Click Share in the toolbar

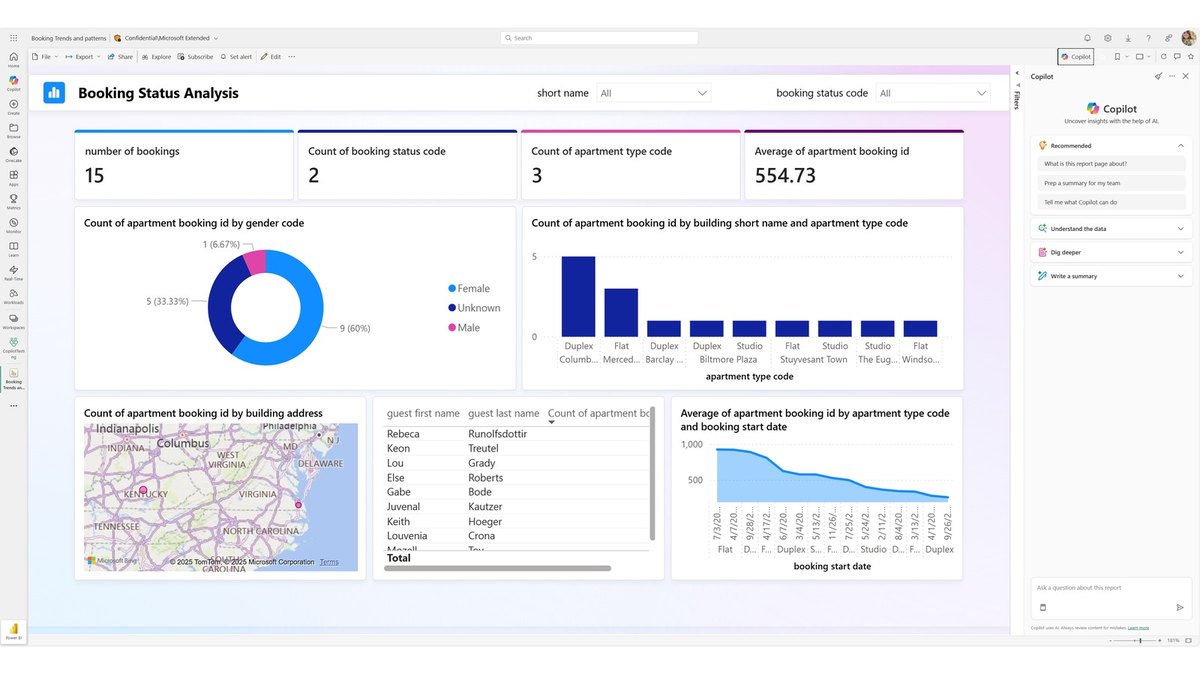120,57
